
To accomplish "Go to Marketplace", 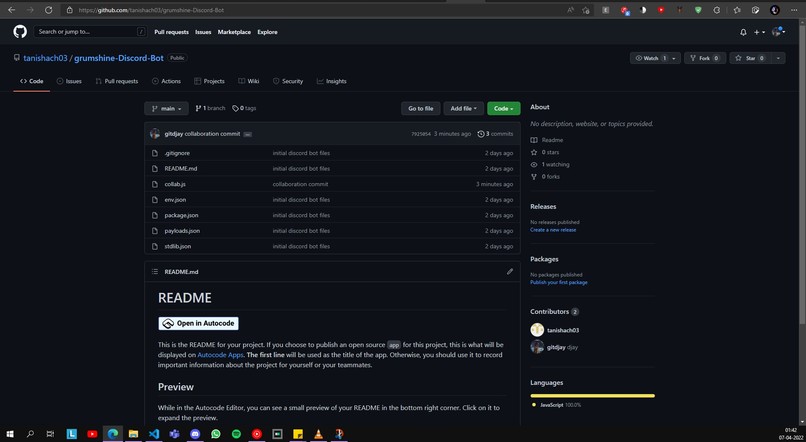I will pyautogui.click(x=234, y=32).
